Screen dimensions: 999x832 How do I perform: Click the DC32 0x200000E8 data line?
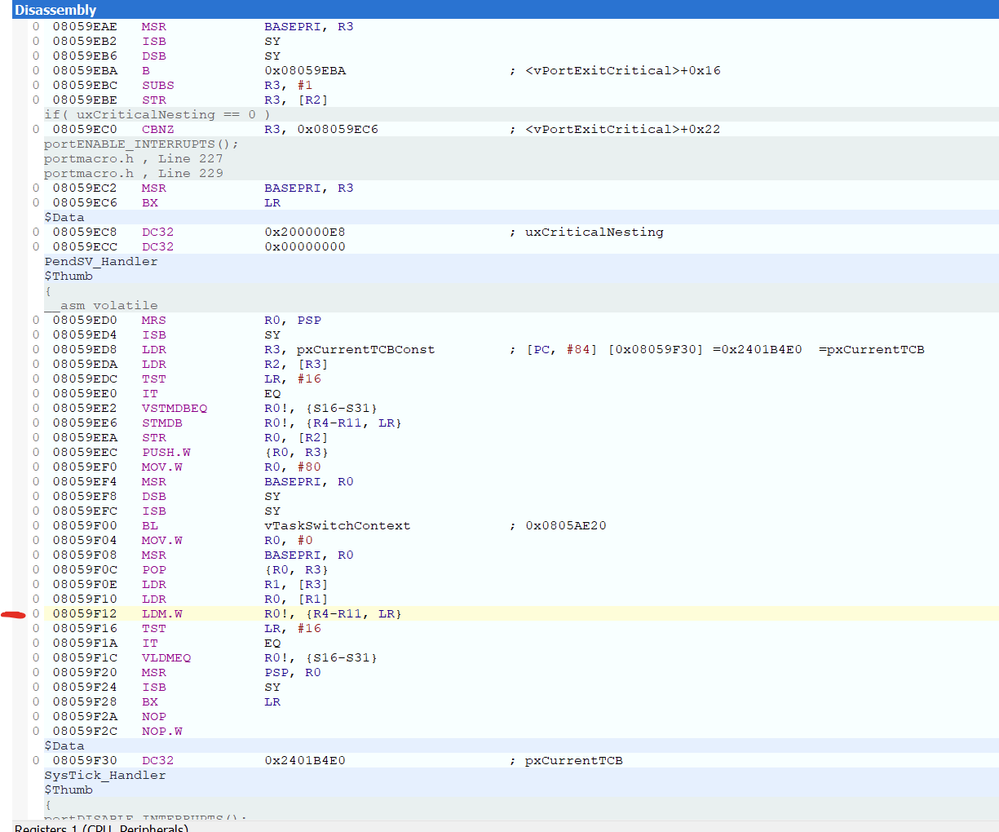(304, 232)
